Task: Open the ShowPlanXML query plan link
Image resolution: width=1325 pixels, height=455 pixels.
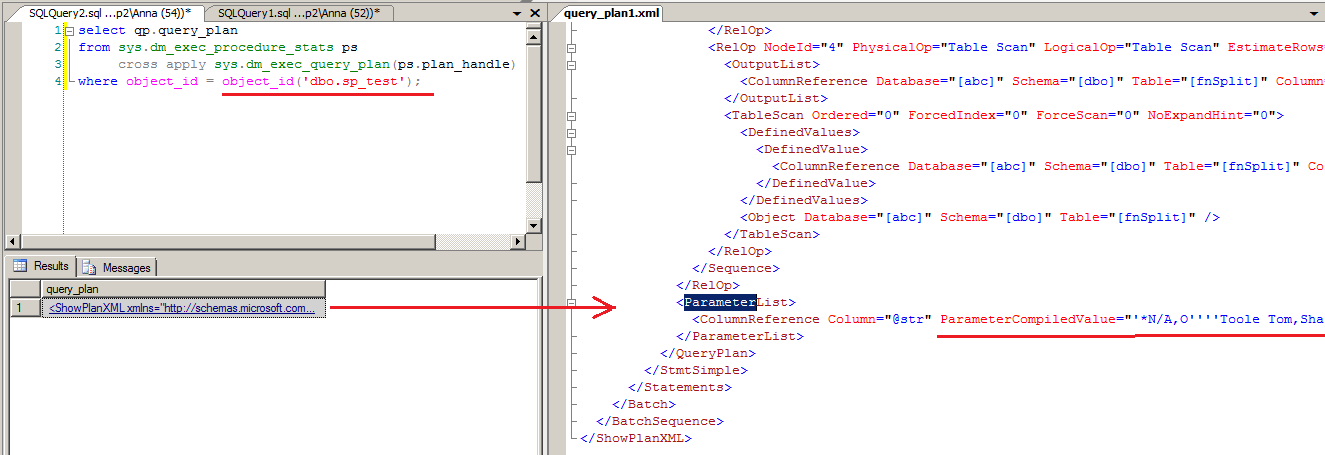Action: coord(181,309)
